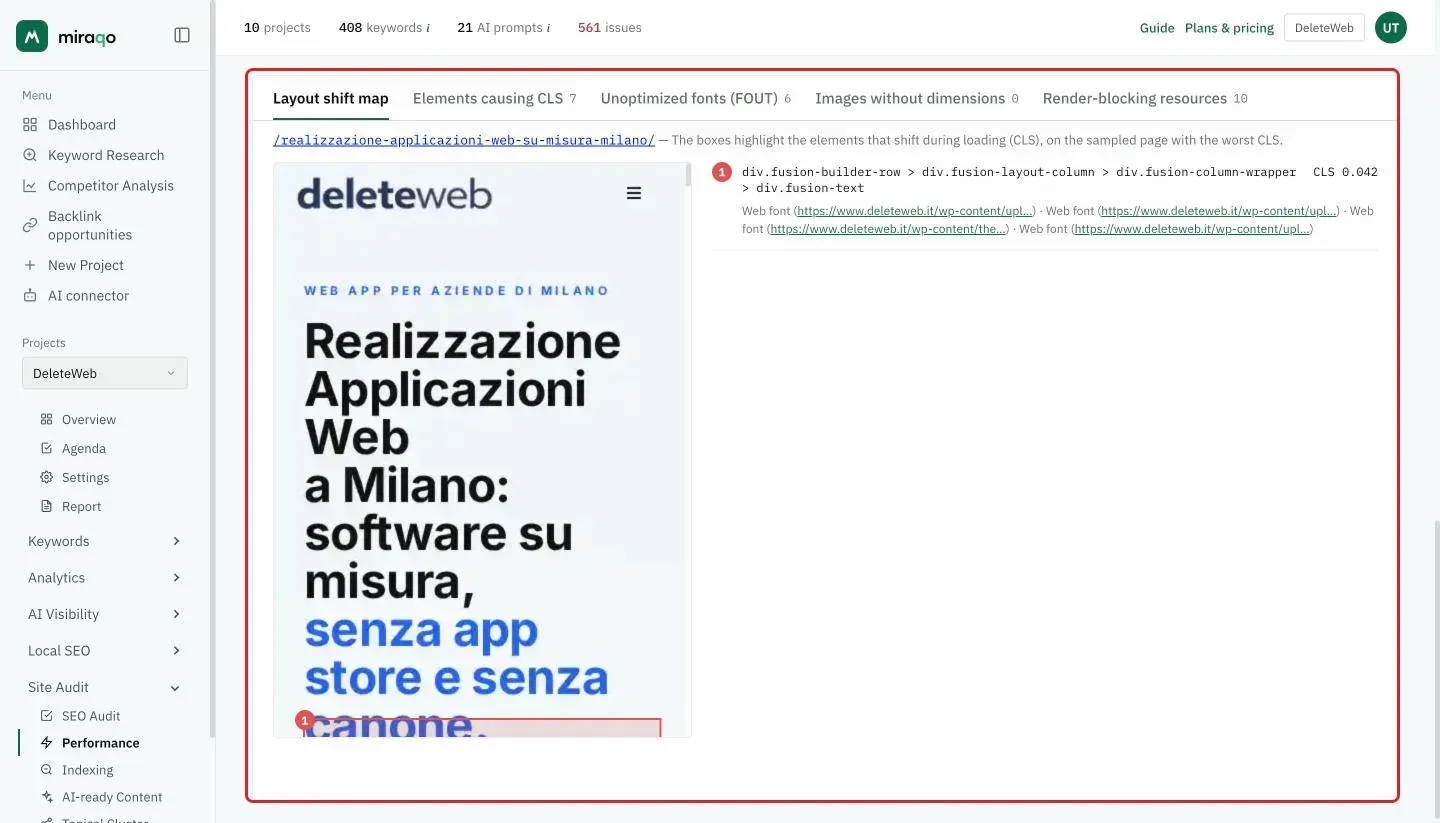The height and width of the screenshot is (823, 1440).
Task: Open Dashboard via its grid icon
Action: 30,125
